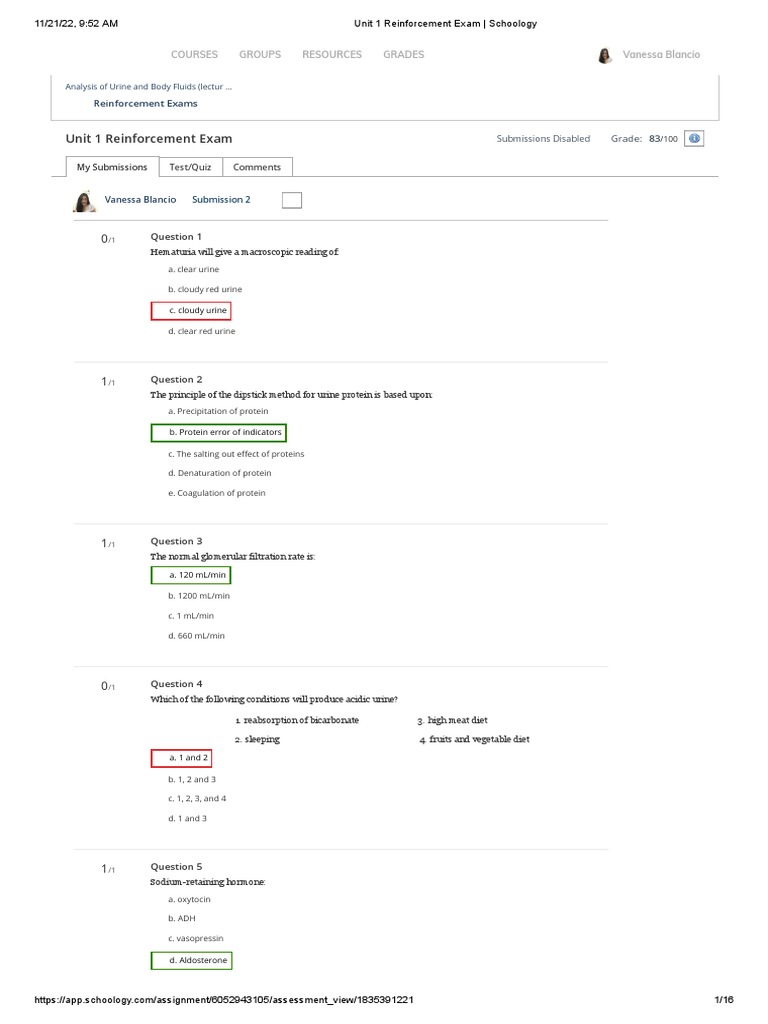The width and height of the screenshot is (768, 1024).
Task: Go to Resources in the top navigation
Action: (332, 55)
